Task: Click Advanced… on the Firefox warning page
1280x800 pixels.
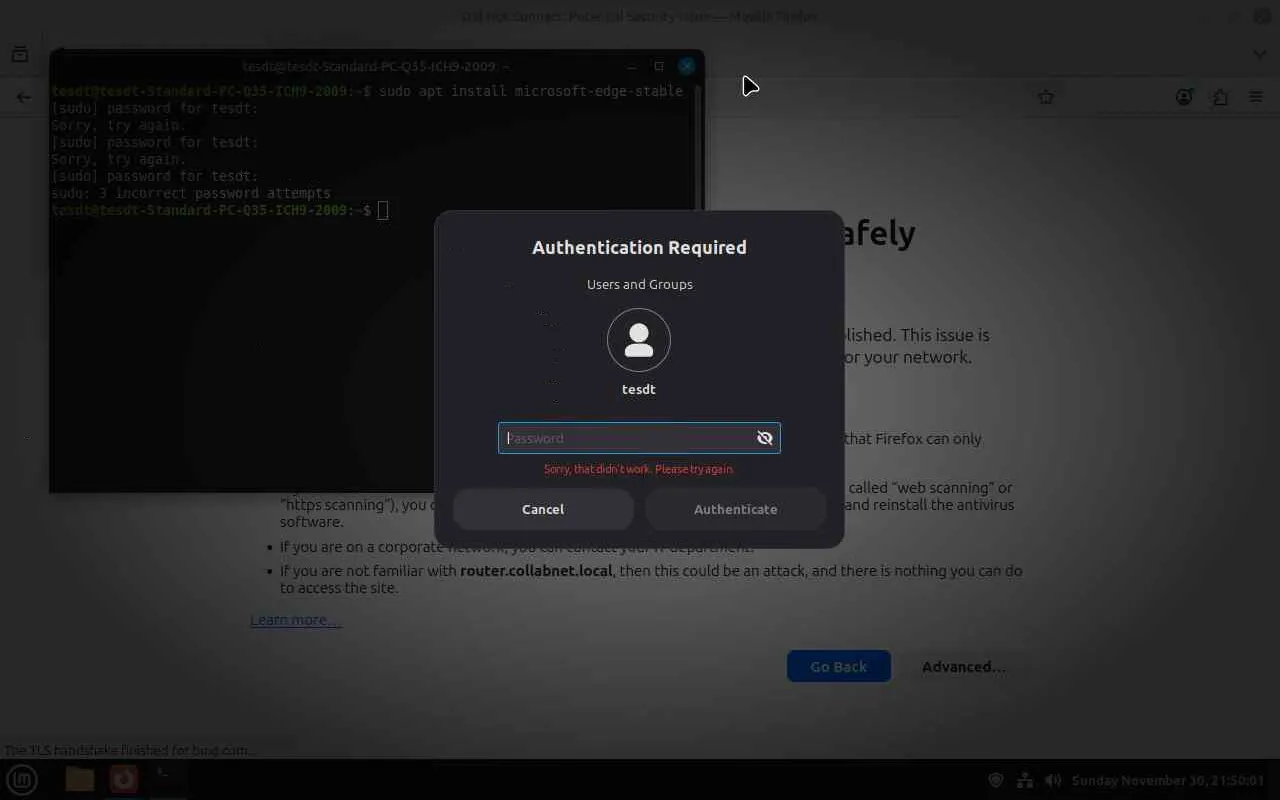Action: point(963,666)
